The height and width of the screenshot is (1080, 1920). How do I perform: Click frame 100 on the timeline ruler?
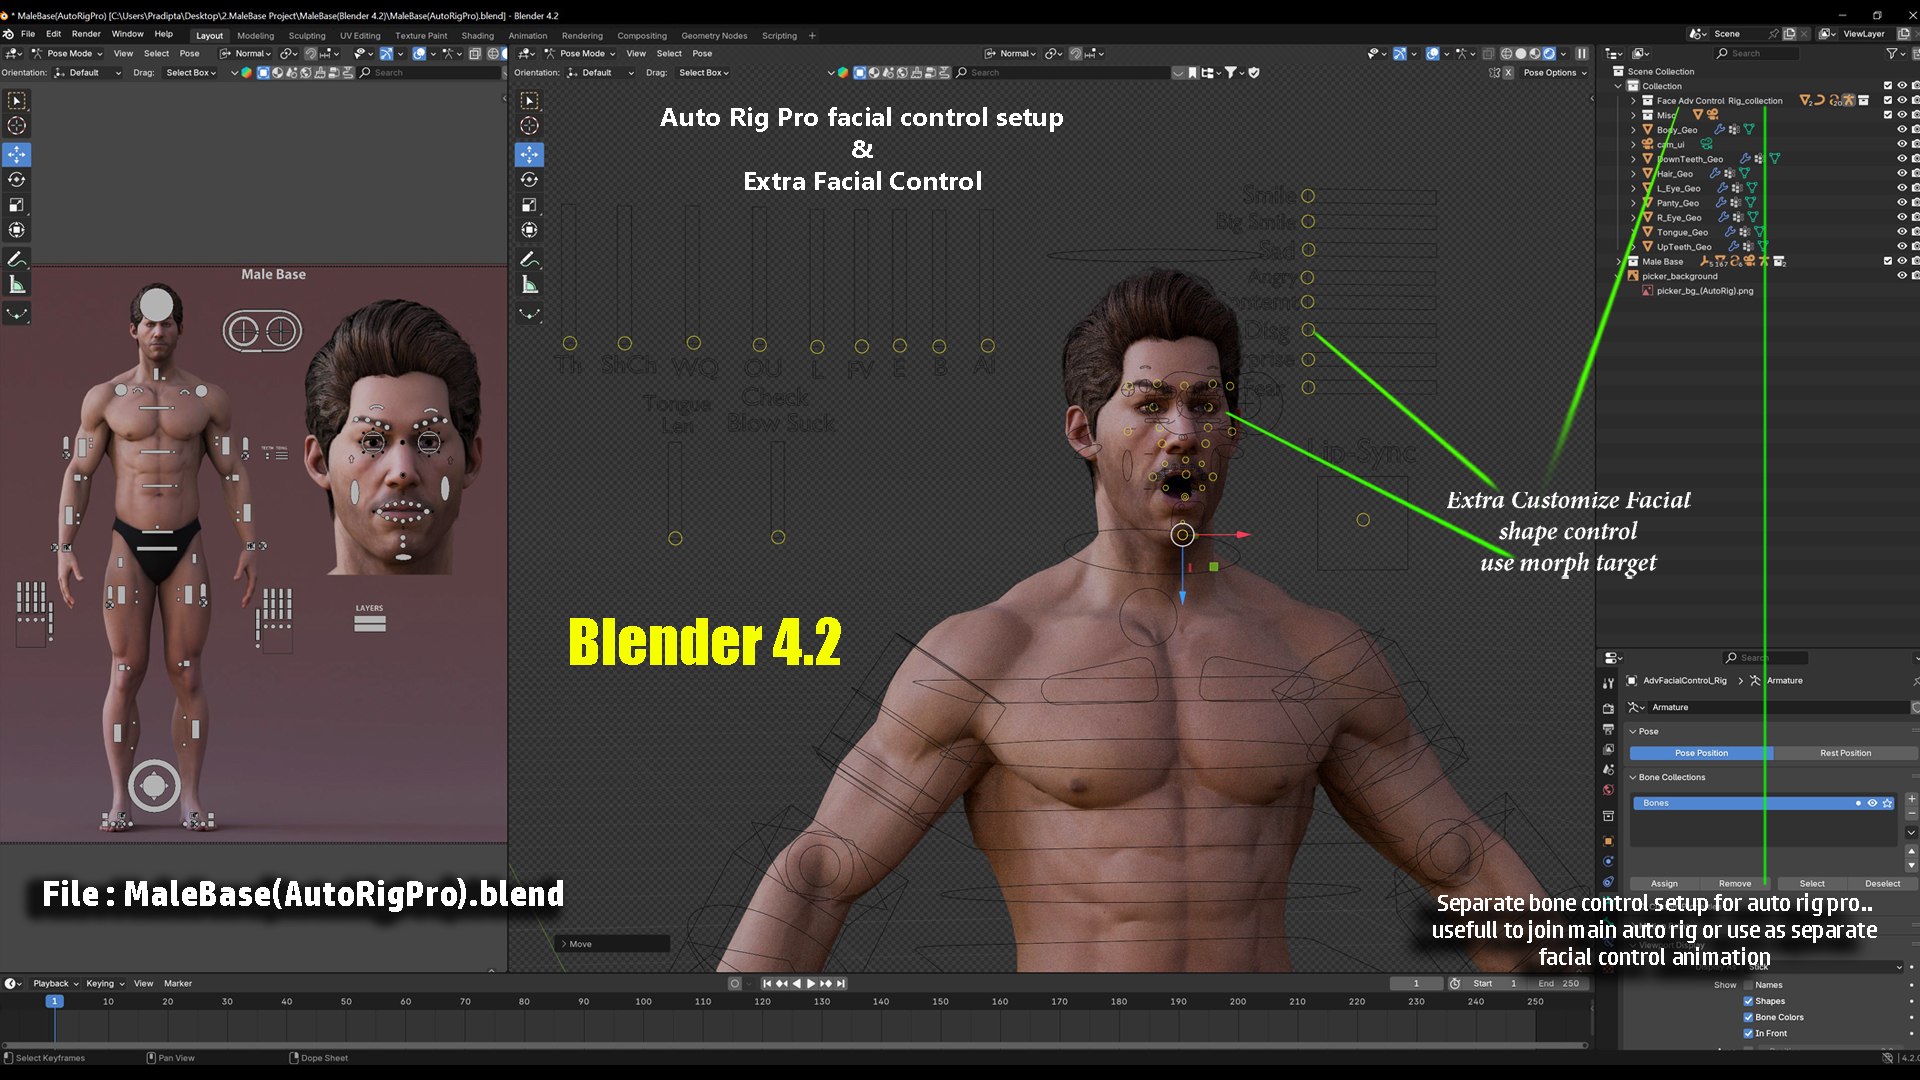click(643, 1002)
